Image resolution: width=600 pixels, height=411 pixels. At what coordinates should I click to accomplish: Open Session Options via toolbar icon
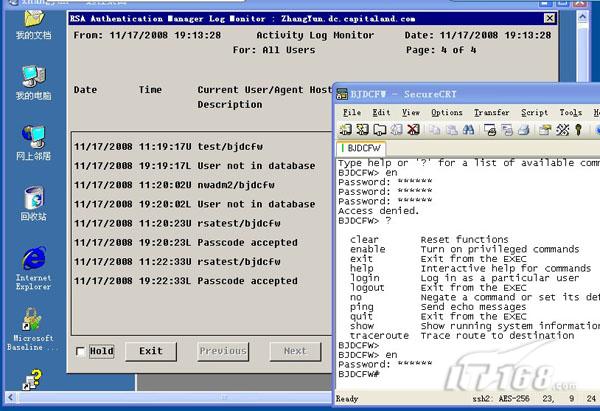[545, 130]
